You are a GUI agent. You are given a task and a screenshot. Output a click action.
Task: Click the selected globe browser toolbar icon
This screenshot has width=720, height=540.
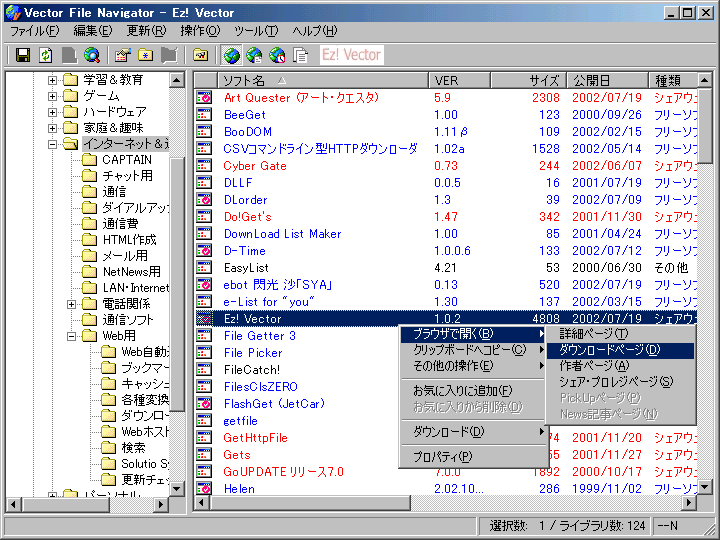pos(231,56)
